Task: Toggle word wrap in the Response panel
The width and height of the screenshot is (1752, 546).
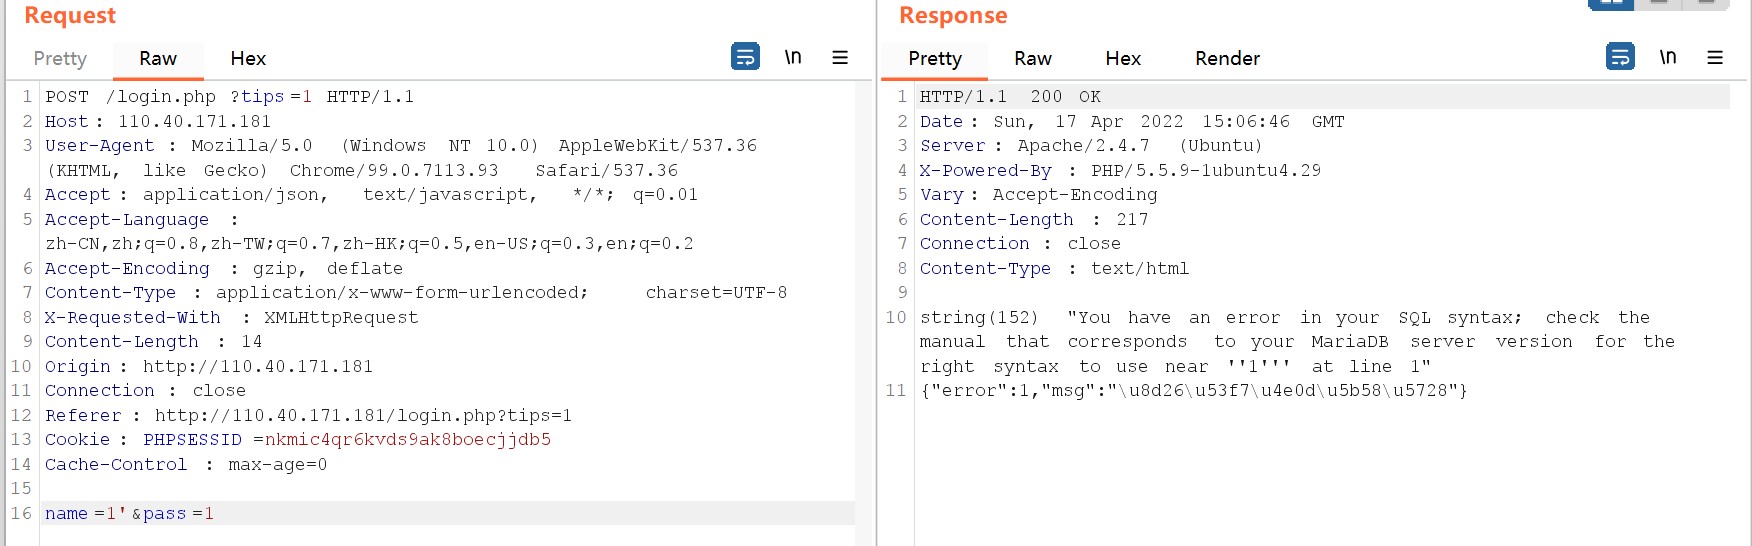Action: coord(1620,56)
